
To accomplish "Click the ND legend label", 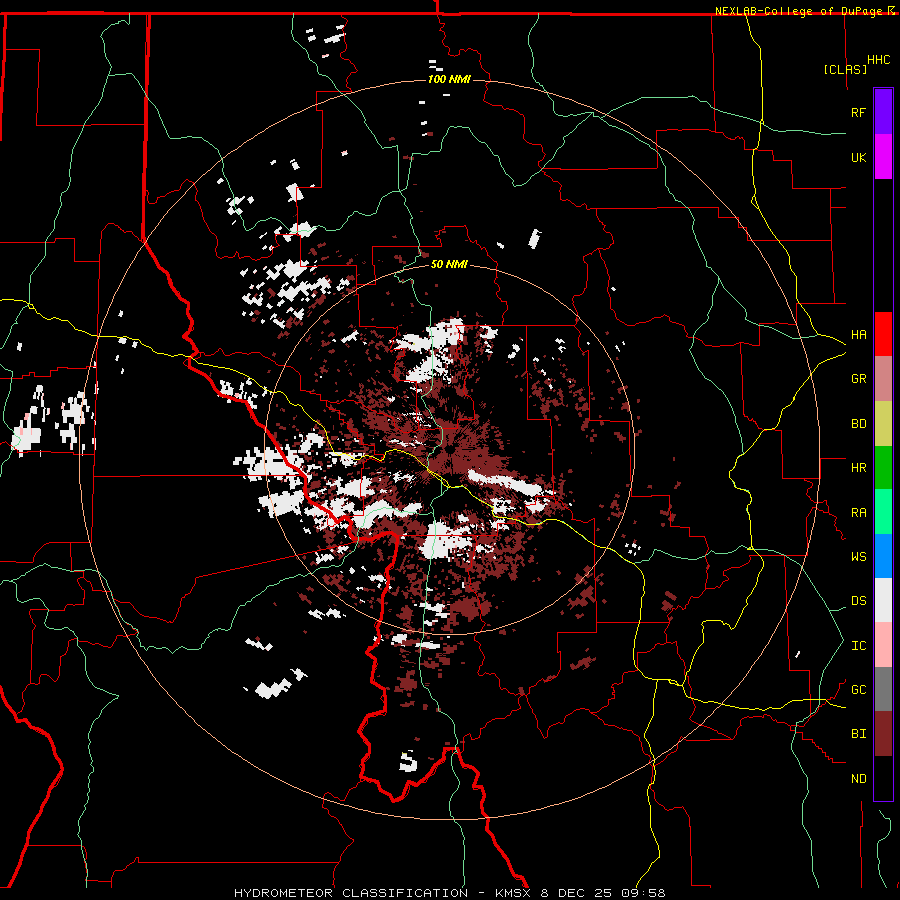I will pyautogui.click(x=858, y=779).
